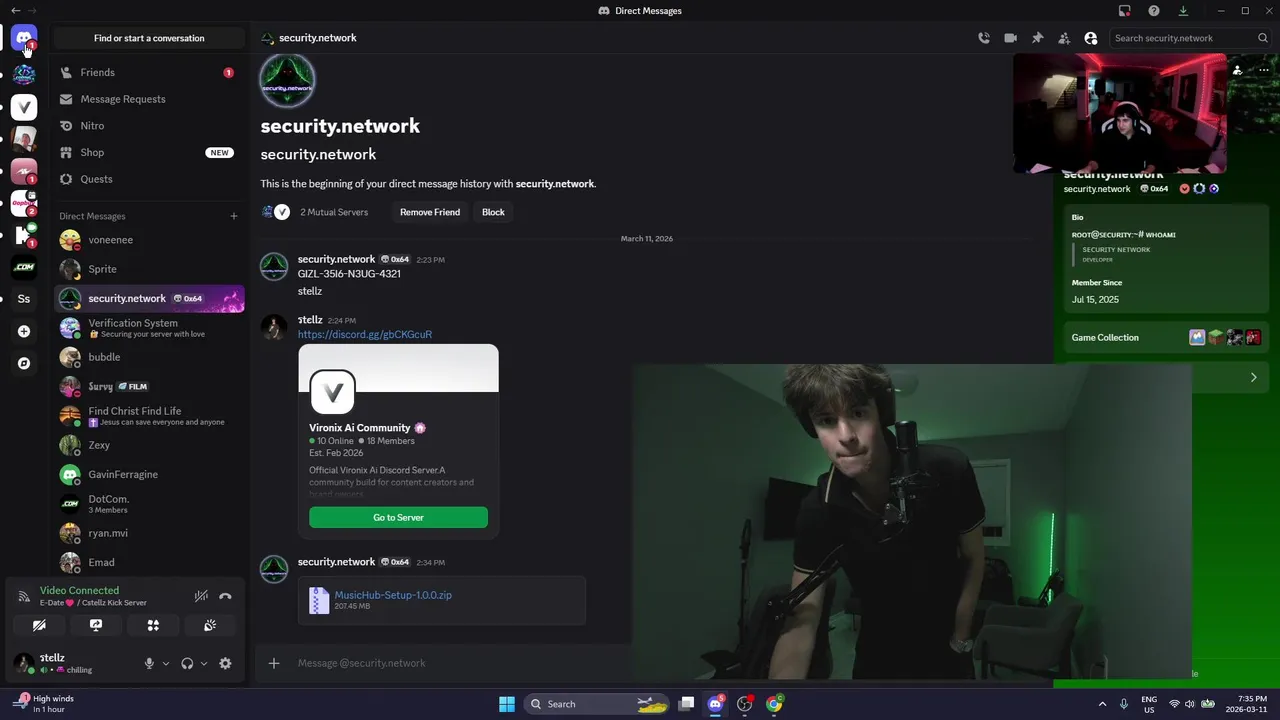
Task: Open the Ss server icon
Action: coord(24,299)
